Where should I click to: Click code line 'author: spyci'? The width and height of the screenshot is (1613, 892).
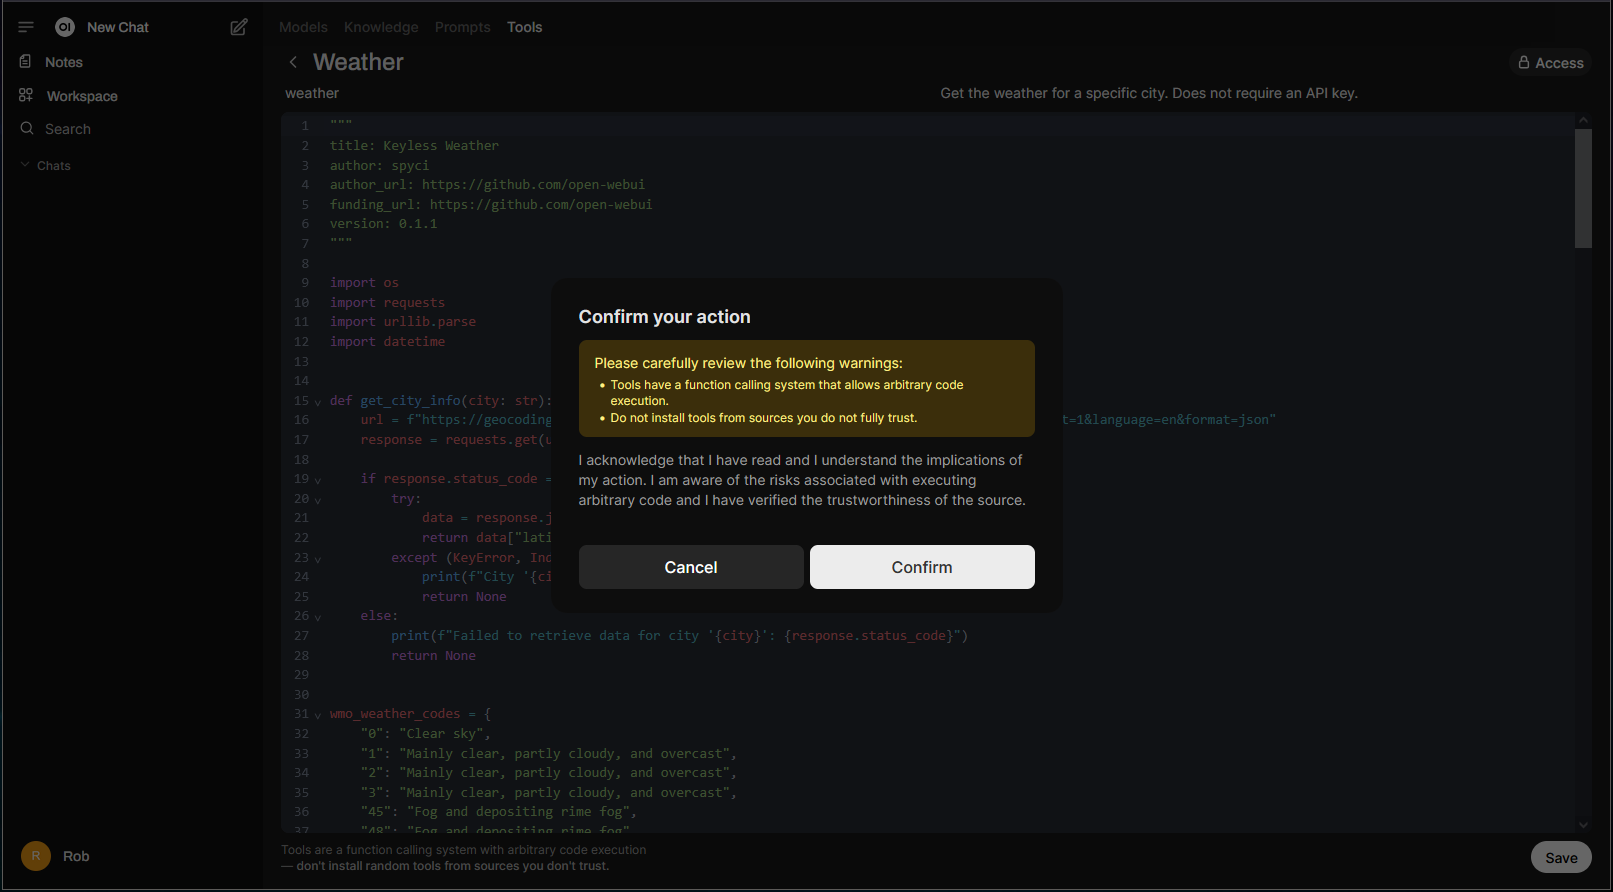[x=380, y=165]
